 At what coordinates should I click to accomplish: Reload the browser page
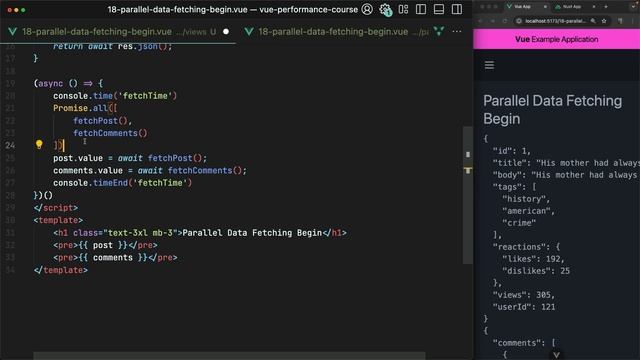(x=505, y=21)
